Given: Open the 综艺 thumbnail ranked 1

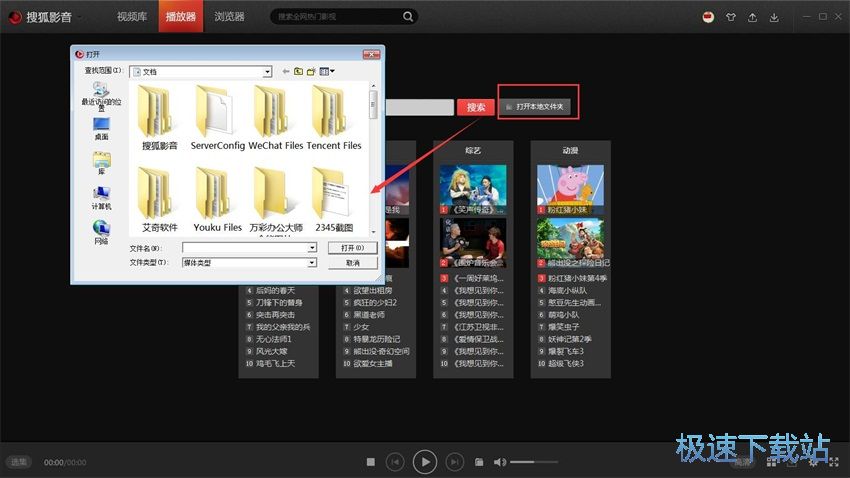Looking at the screenshot, I should click(473, 189).
